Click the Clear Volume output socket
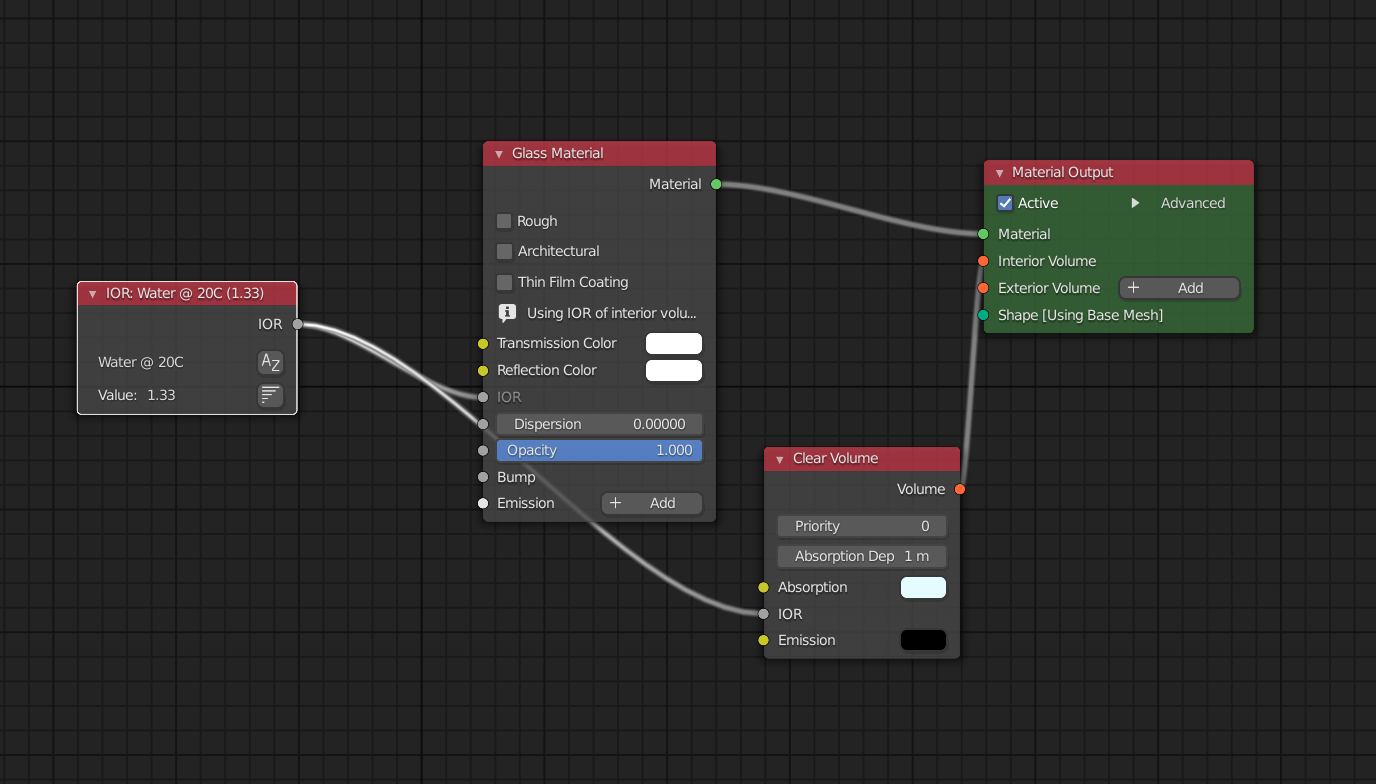Screen dimensions: 1376x784 960,489
